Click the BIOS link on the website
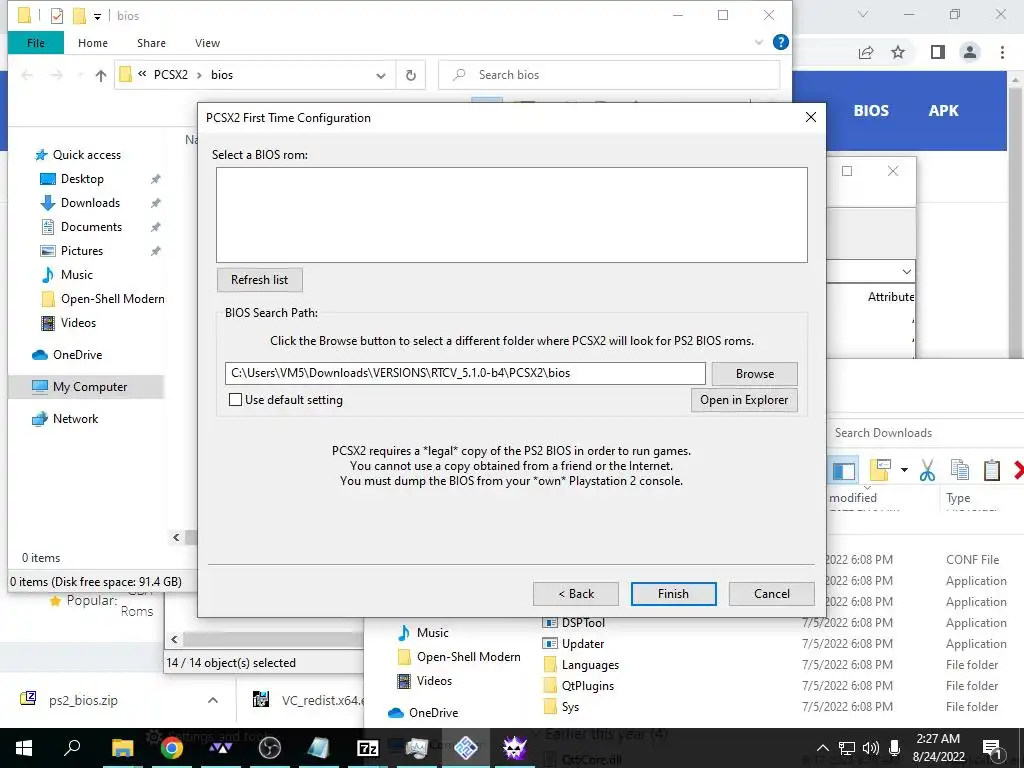Image resolution: width=1024 pixels, height=768 pixels. [x=871, y=110]
